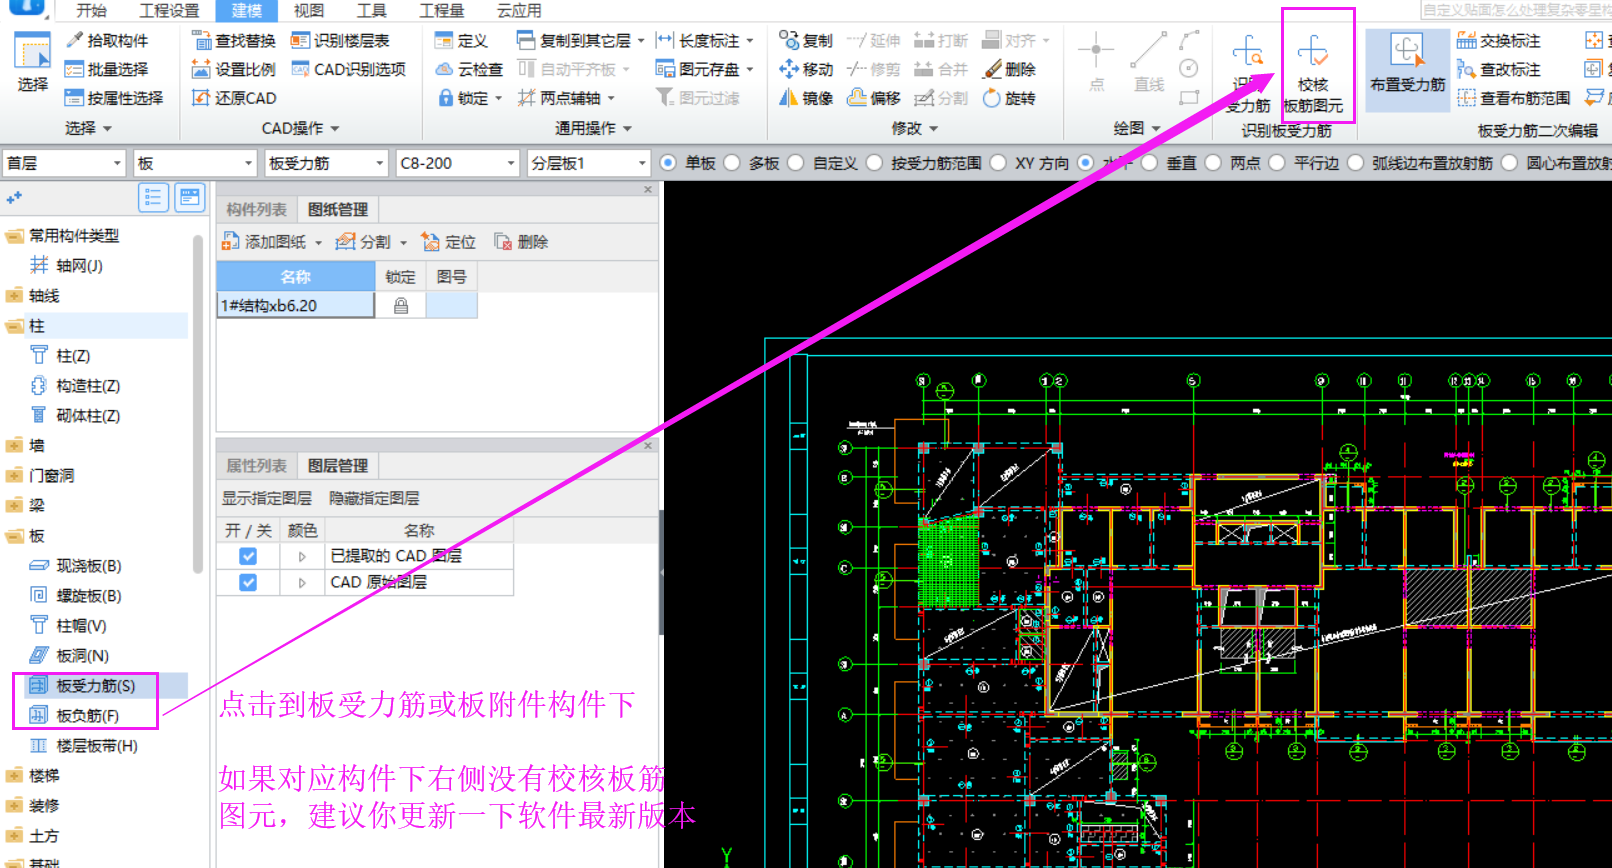Click the 删除 delete tool in ribbon
The height and width of the screenshot is (868, 1612).
point(1009,69)
